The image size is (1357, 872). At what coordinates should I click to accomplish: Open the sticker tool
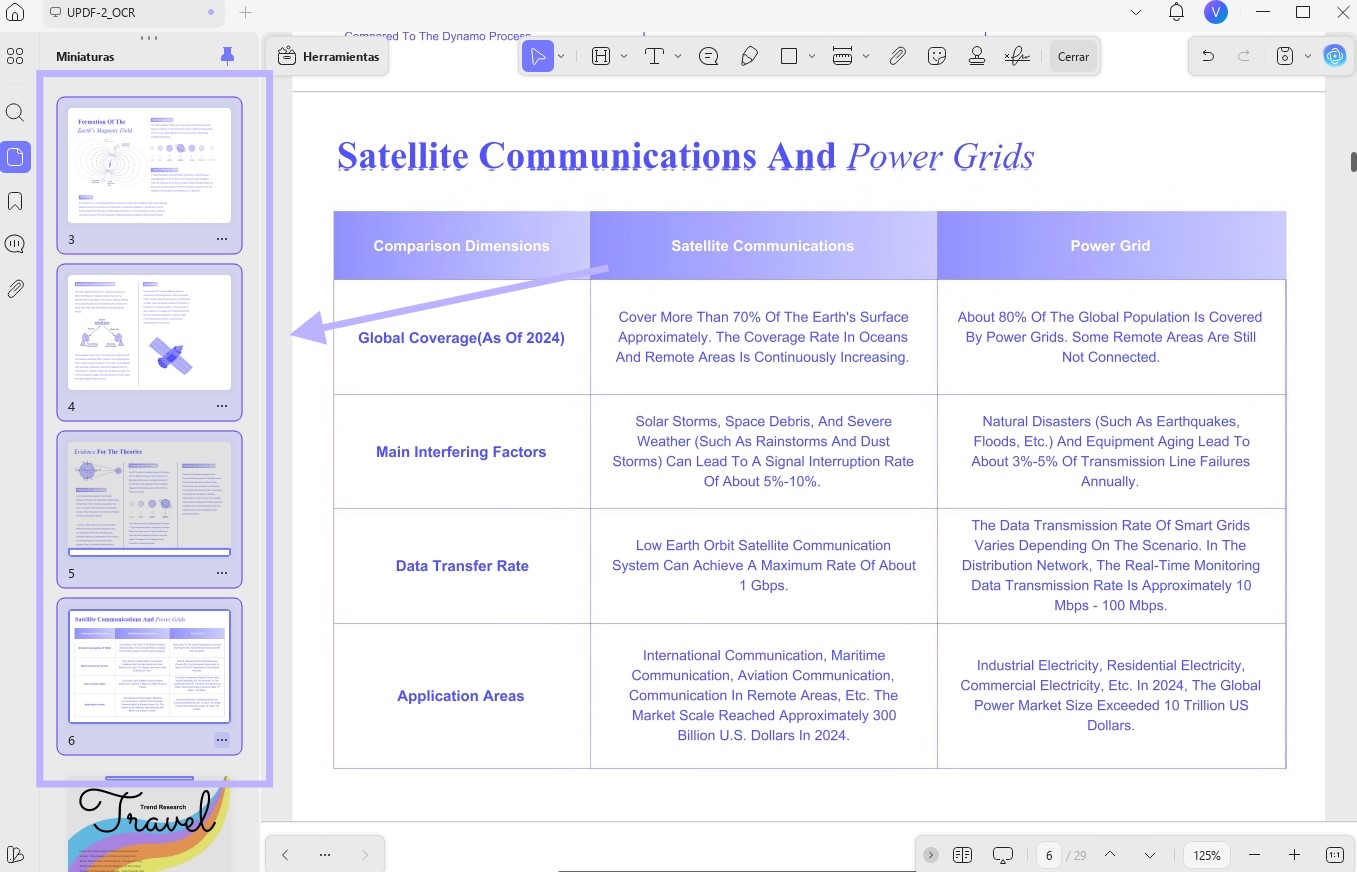coord(937,56)
